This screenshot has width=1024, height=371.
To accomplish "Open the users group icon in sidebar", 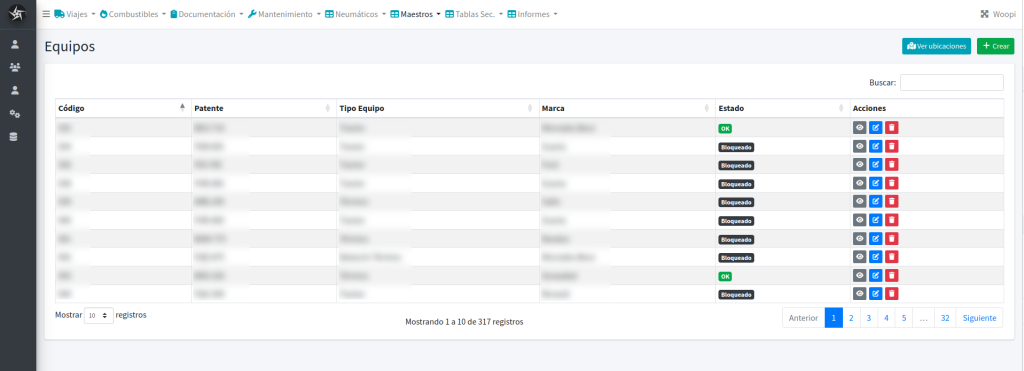I will pyautogui.click(x=14, y=67).
